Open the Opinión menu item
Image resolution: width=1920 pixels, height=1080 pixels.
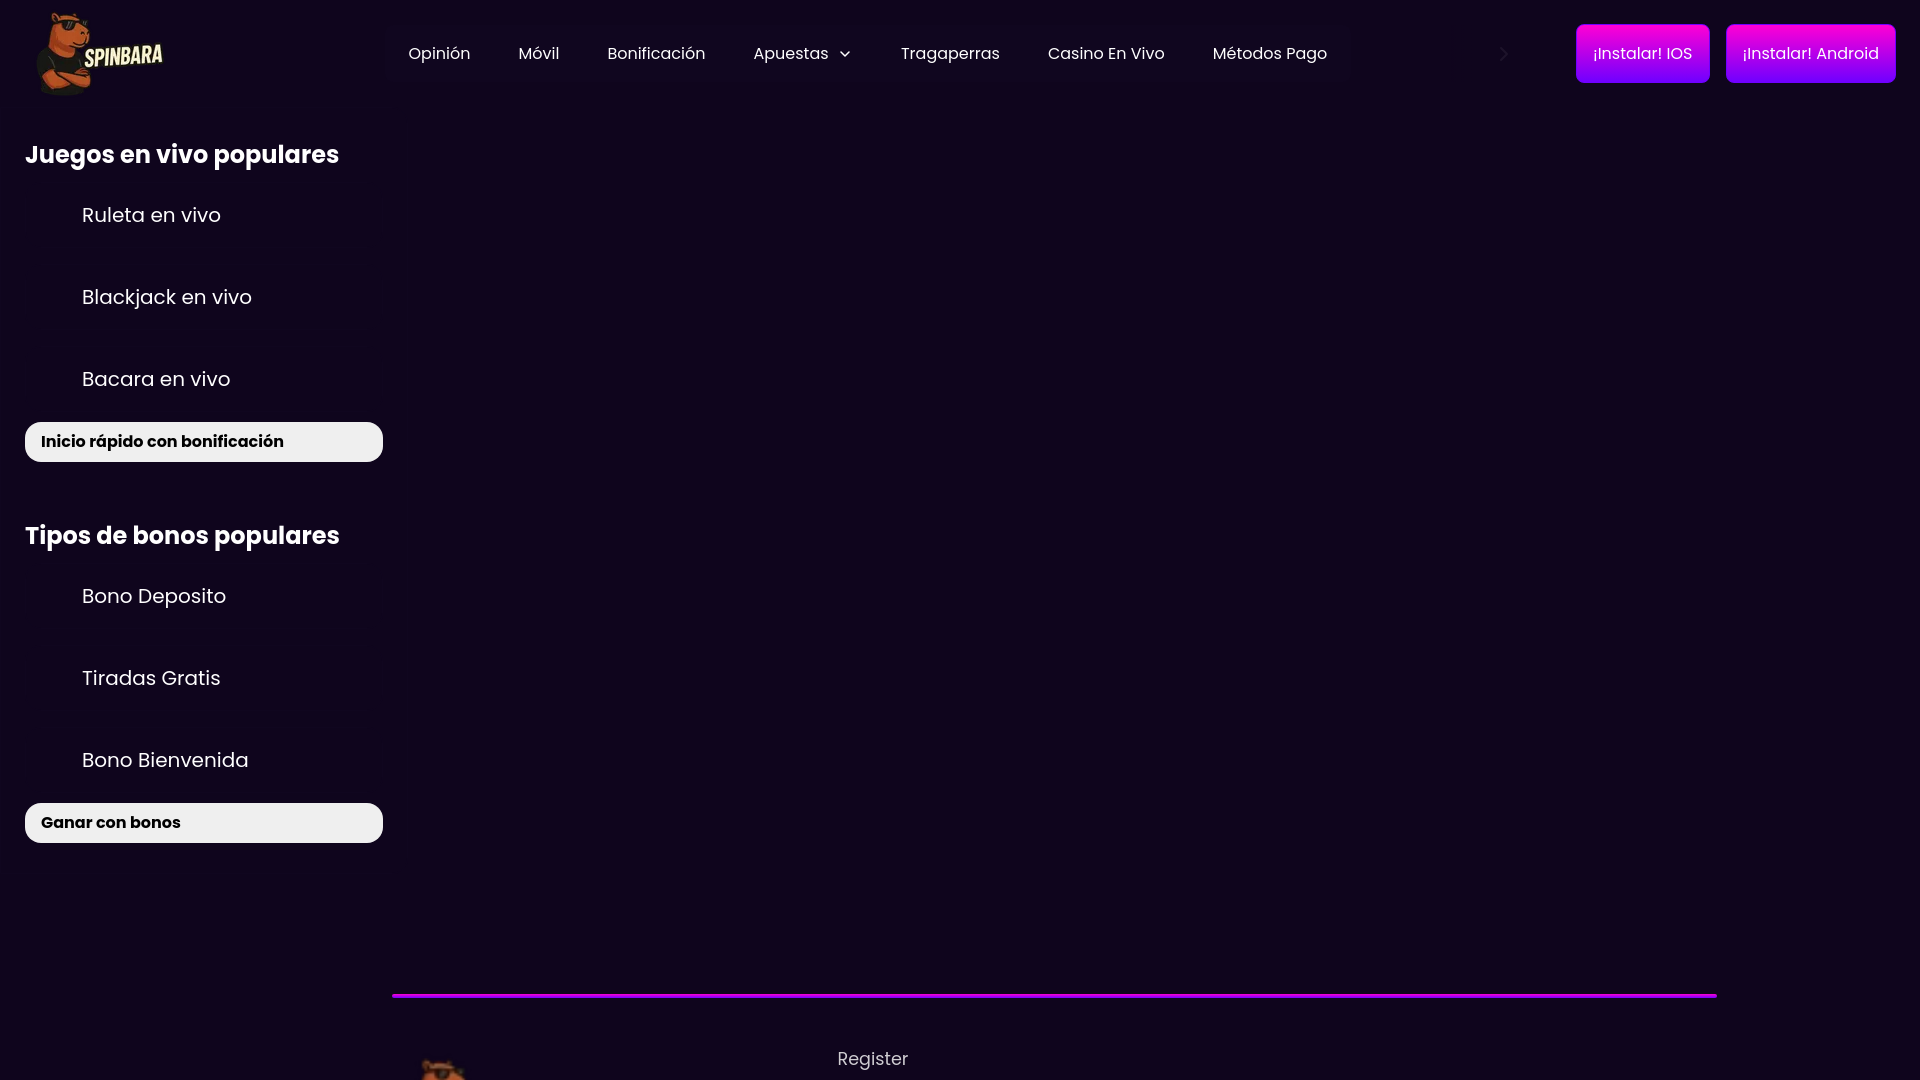(439, 54)
